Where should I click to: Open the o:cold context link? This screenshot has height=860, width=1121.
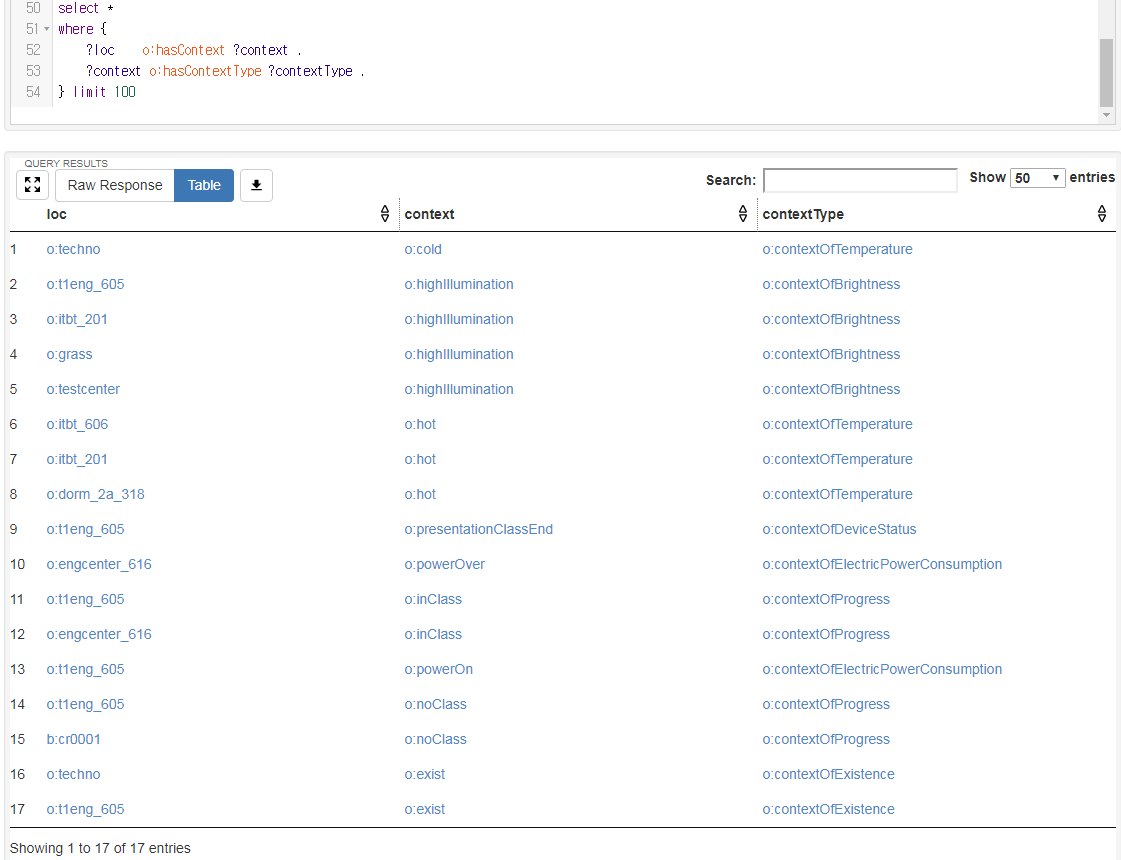pyautogui.click(x=423, y=249)
